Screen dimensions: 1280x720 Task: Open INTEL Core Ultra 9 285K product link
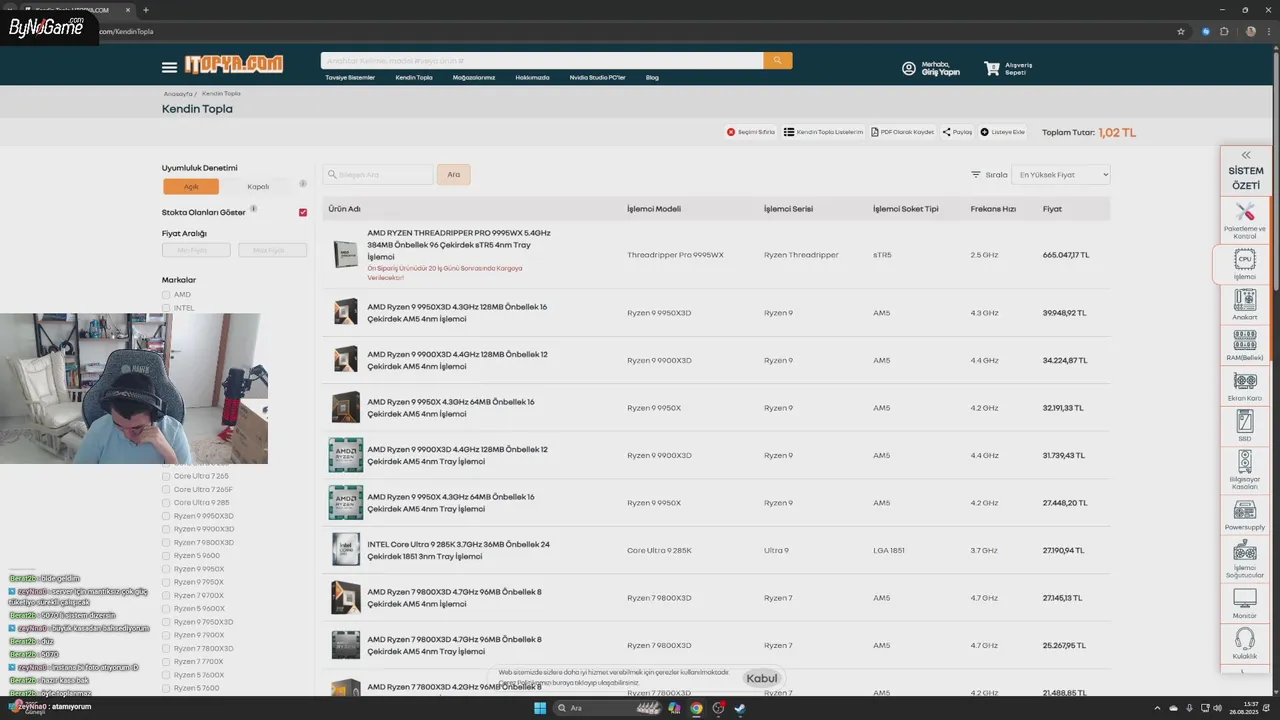click(x=458, y=550)
